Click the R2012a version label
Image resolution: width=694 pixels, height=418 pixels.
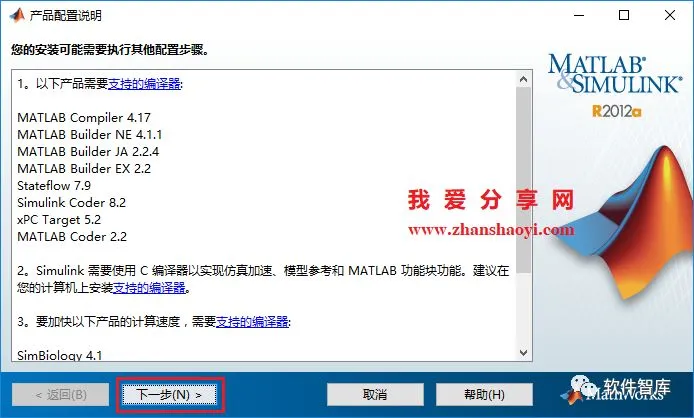[617, 111]
